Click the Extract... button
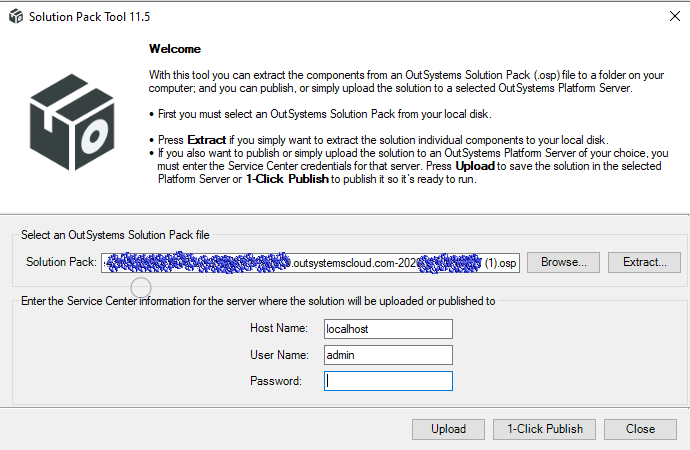Image resolution: width=690 pixels, height=450 pixels. point(644,262)
